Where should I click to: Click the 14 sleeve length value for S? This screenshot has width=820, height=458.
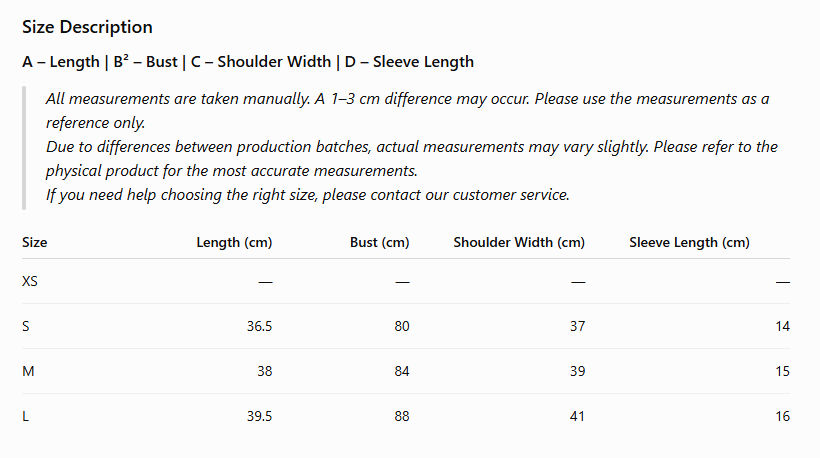782,326
